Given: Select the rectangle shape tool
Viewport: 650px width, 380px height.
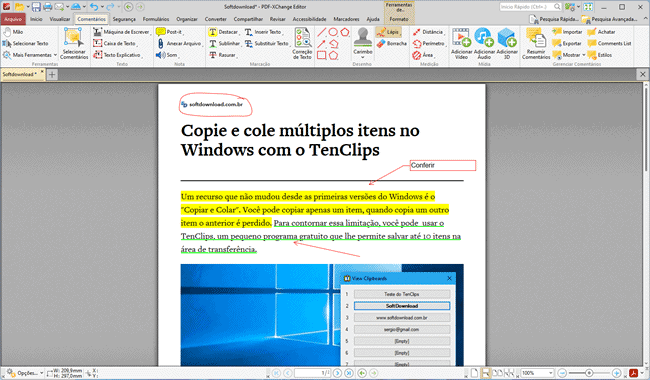Looking at the screenshot, I should [321, 55].
